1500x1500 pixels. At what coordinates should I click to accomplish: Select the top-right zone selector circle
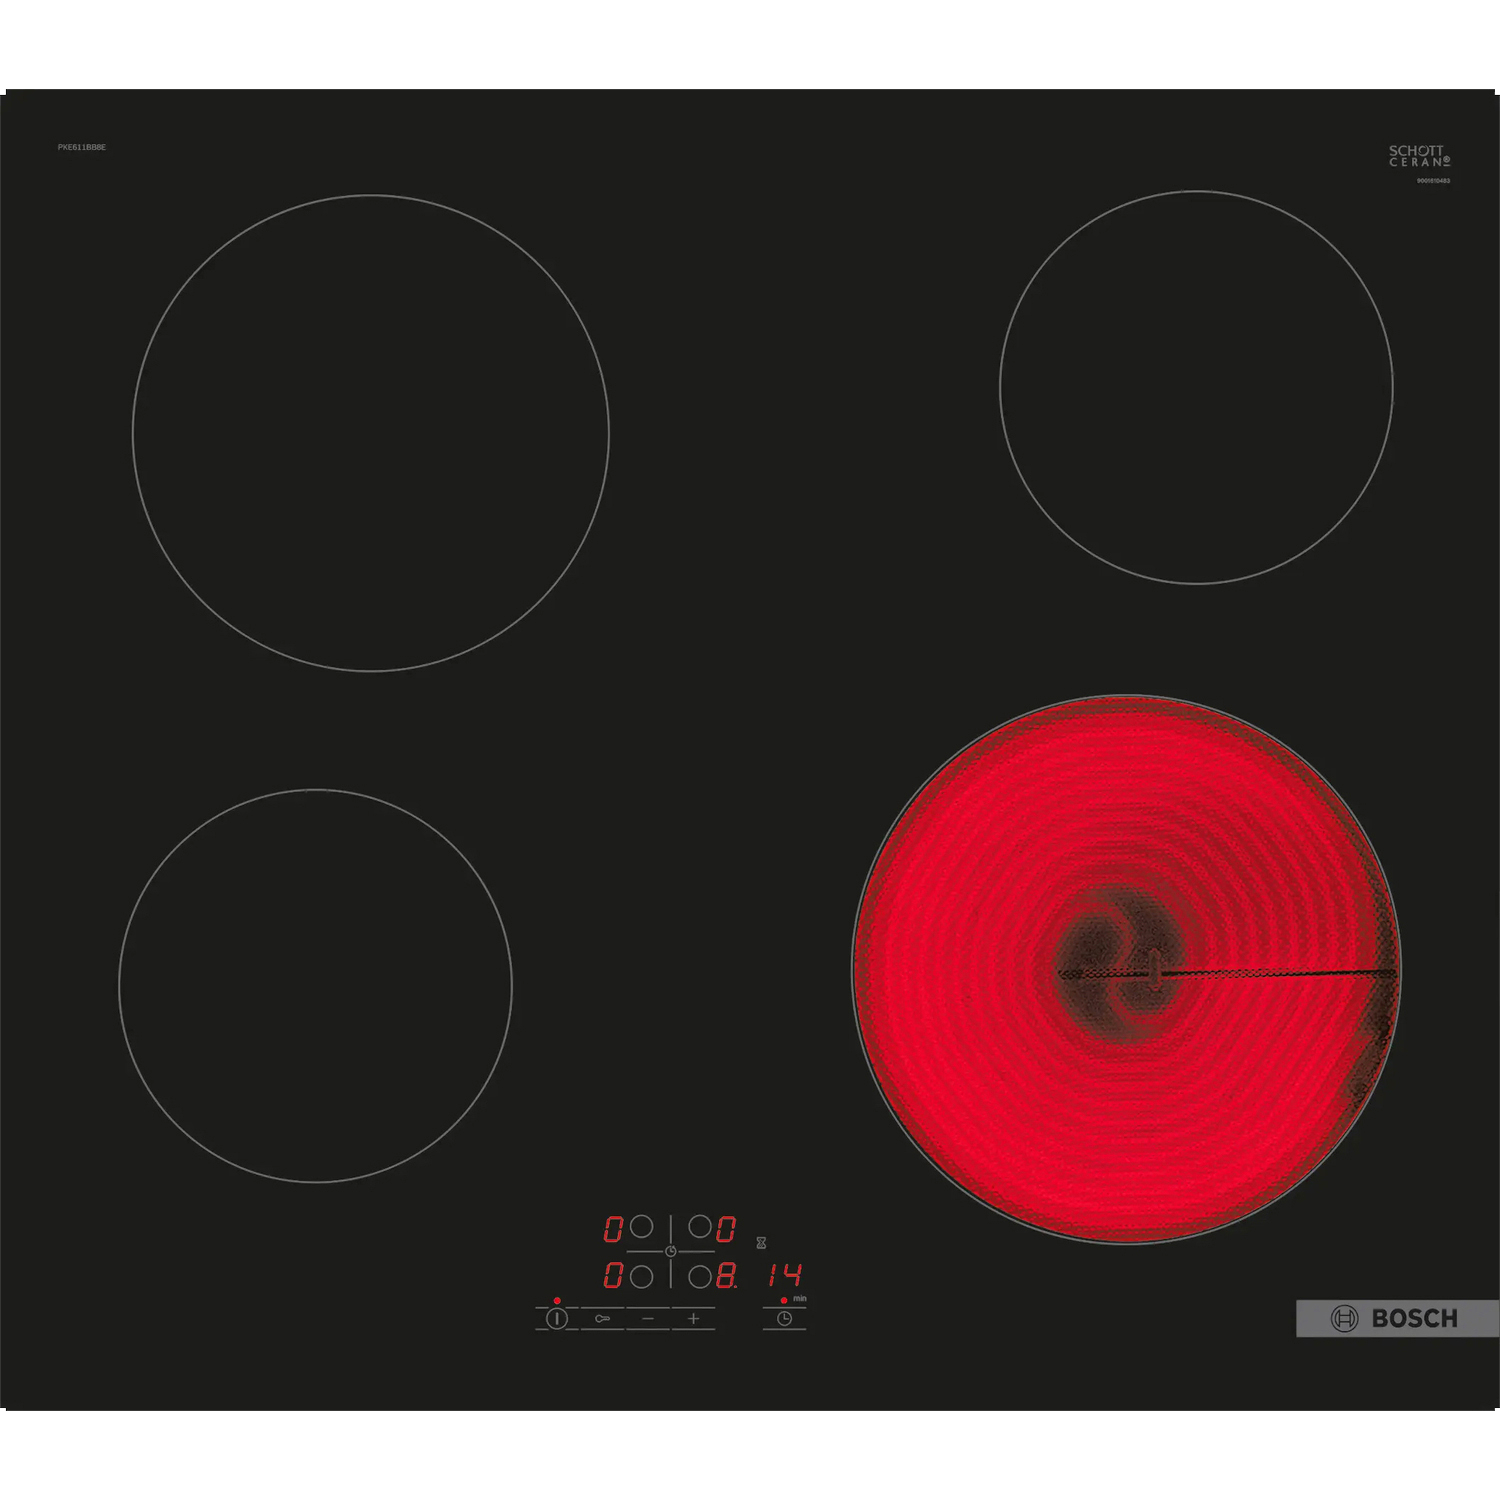click(x=700, y=1227)
